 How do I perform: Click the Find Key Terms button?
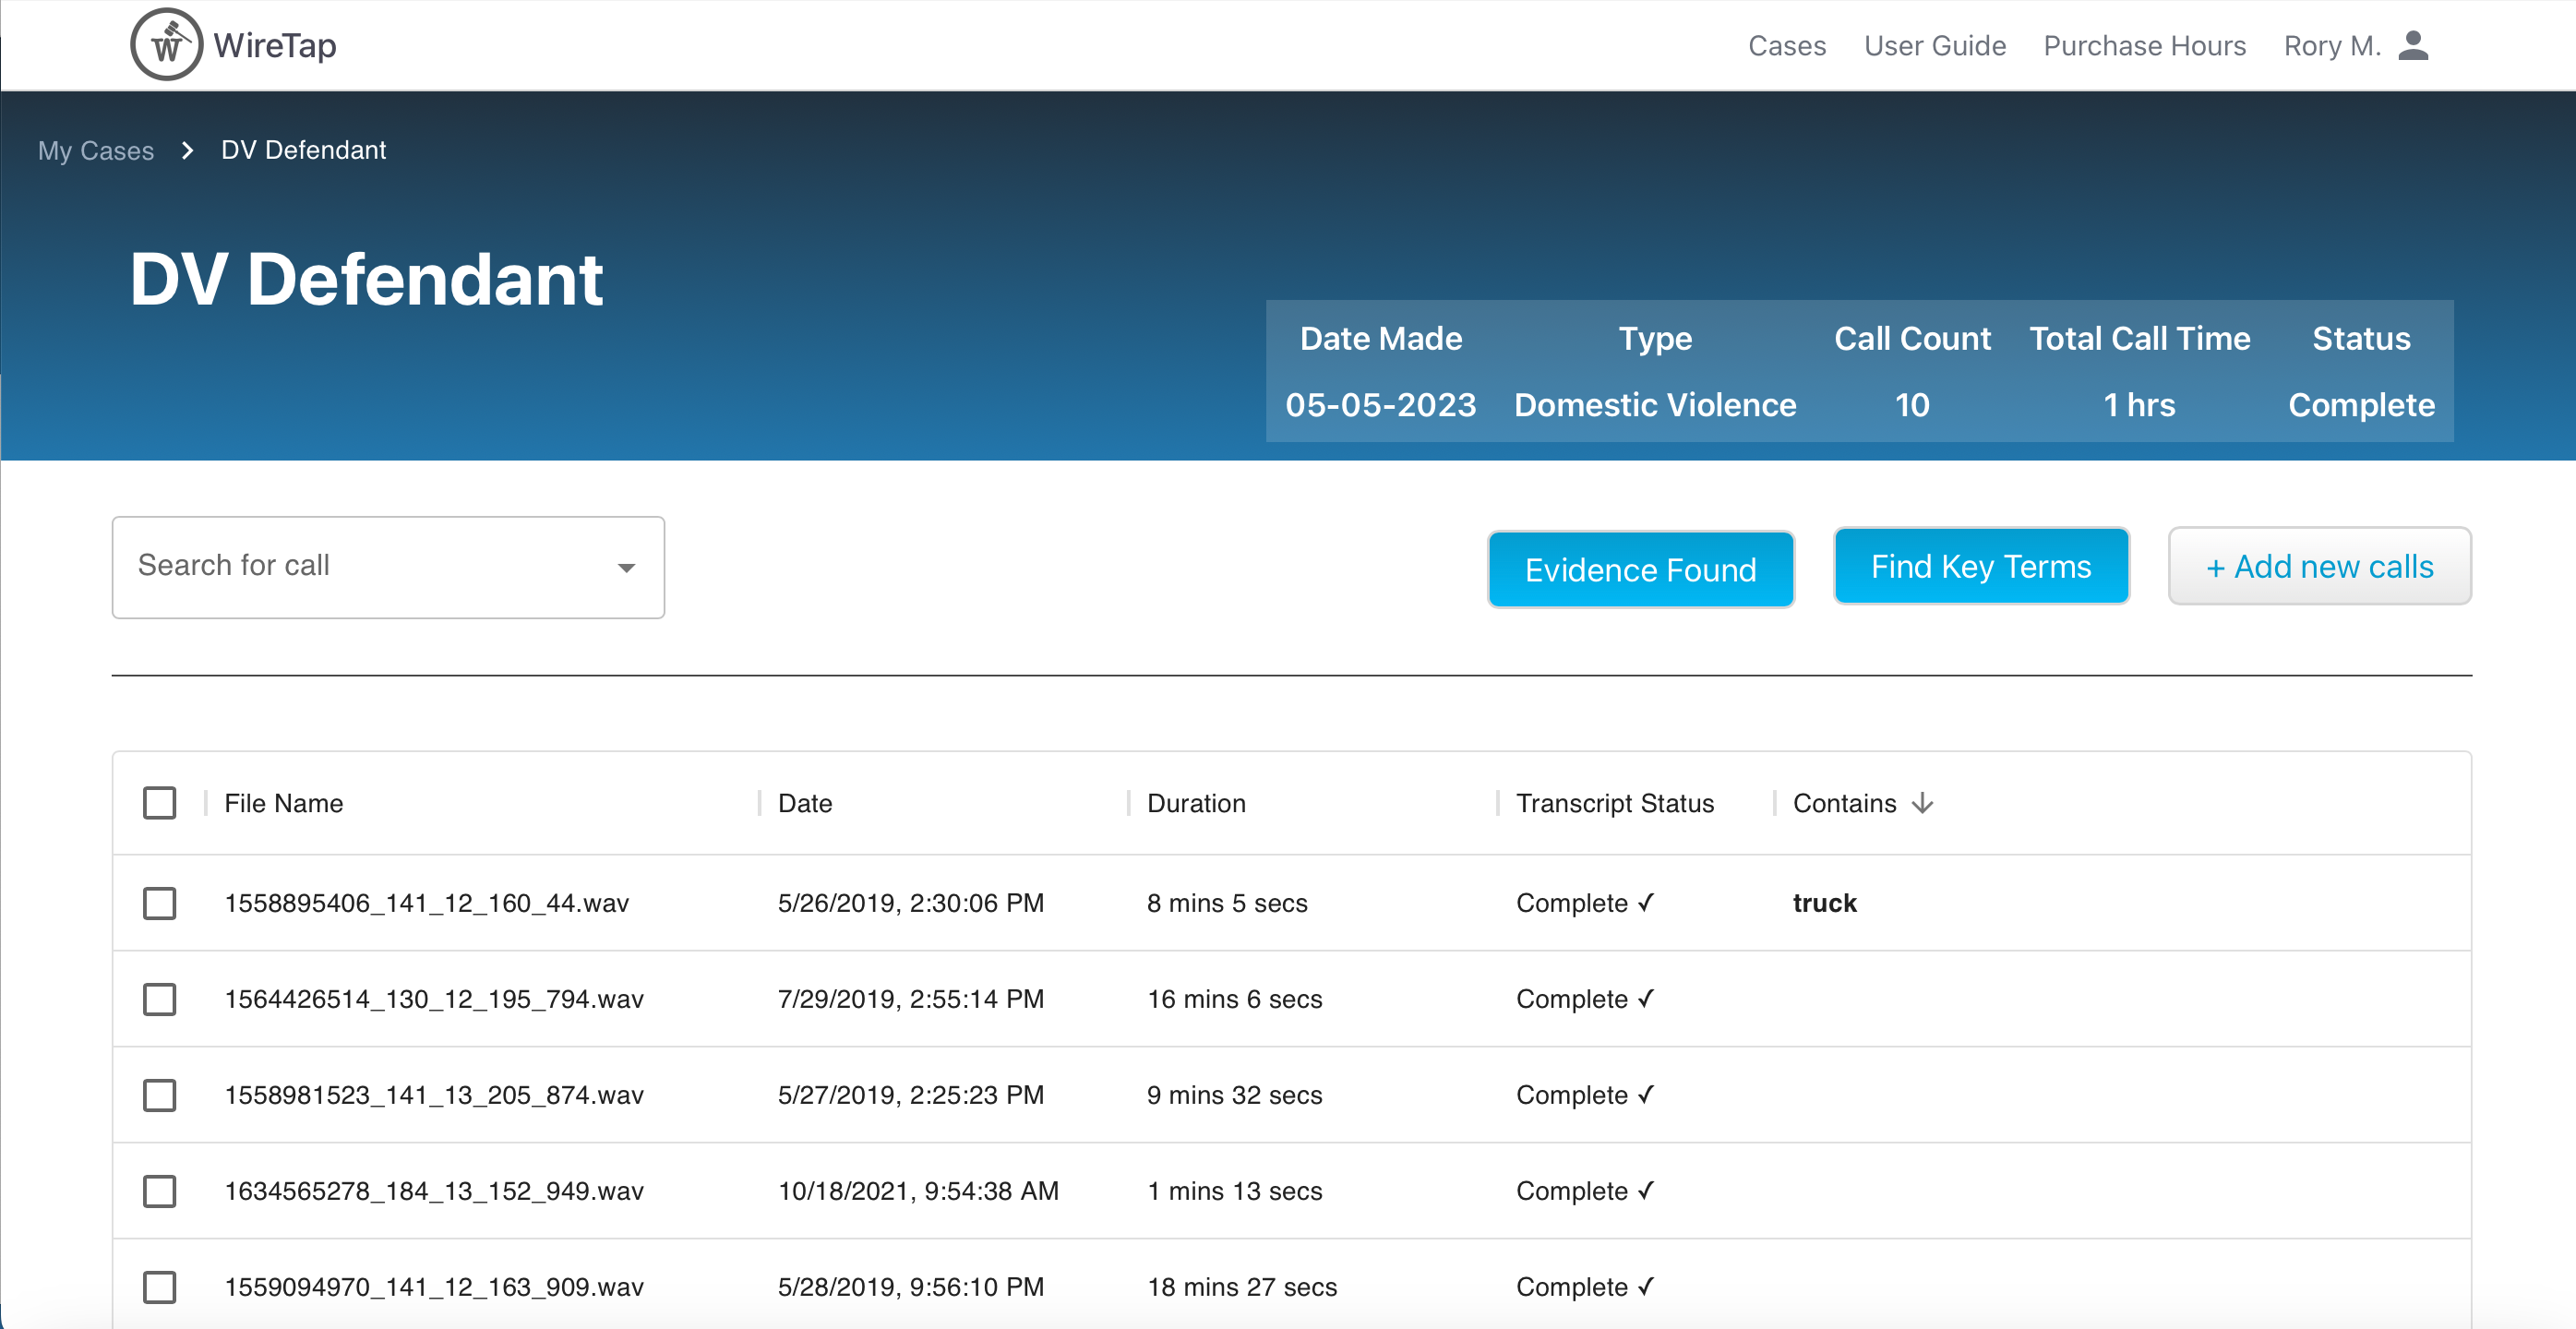click(x=1980, y=567)
